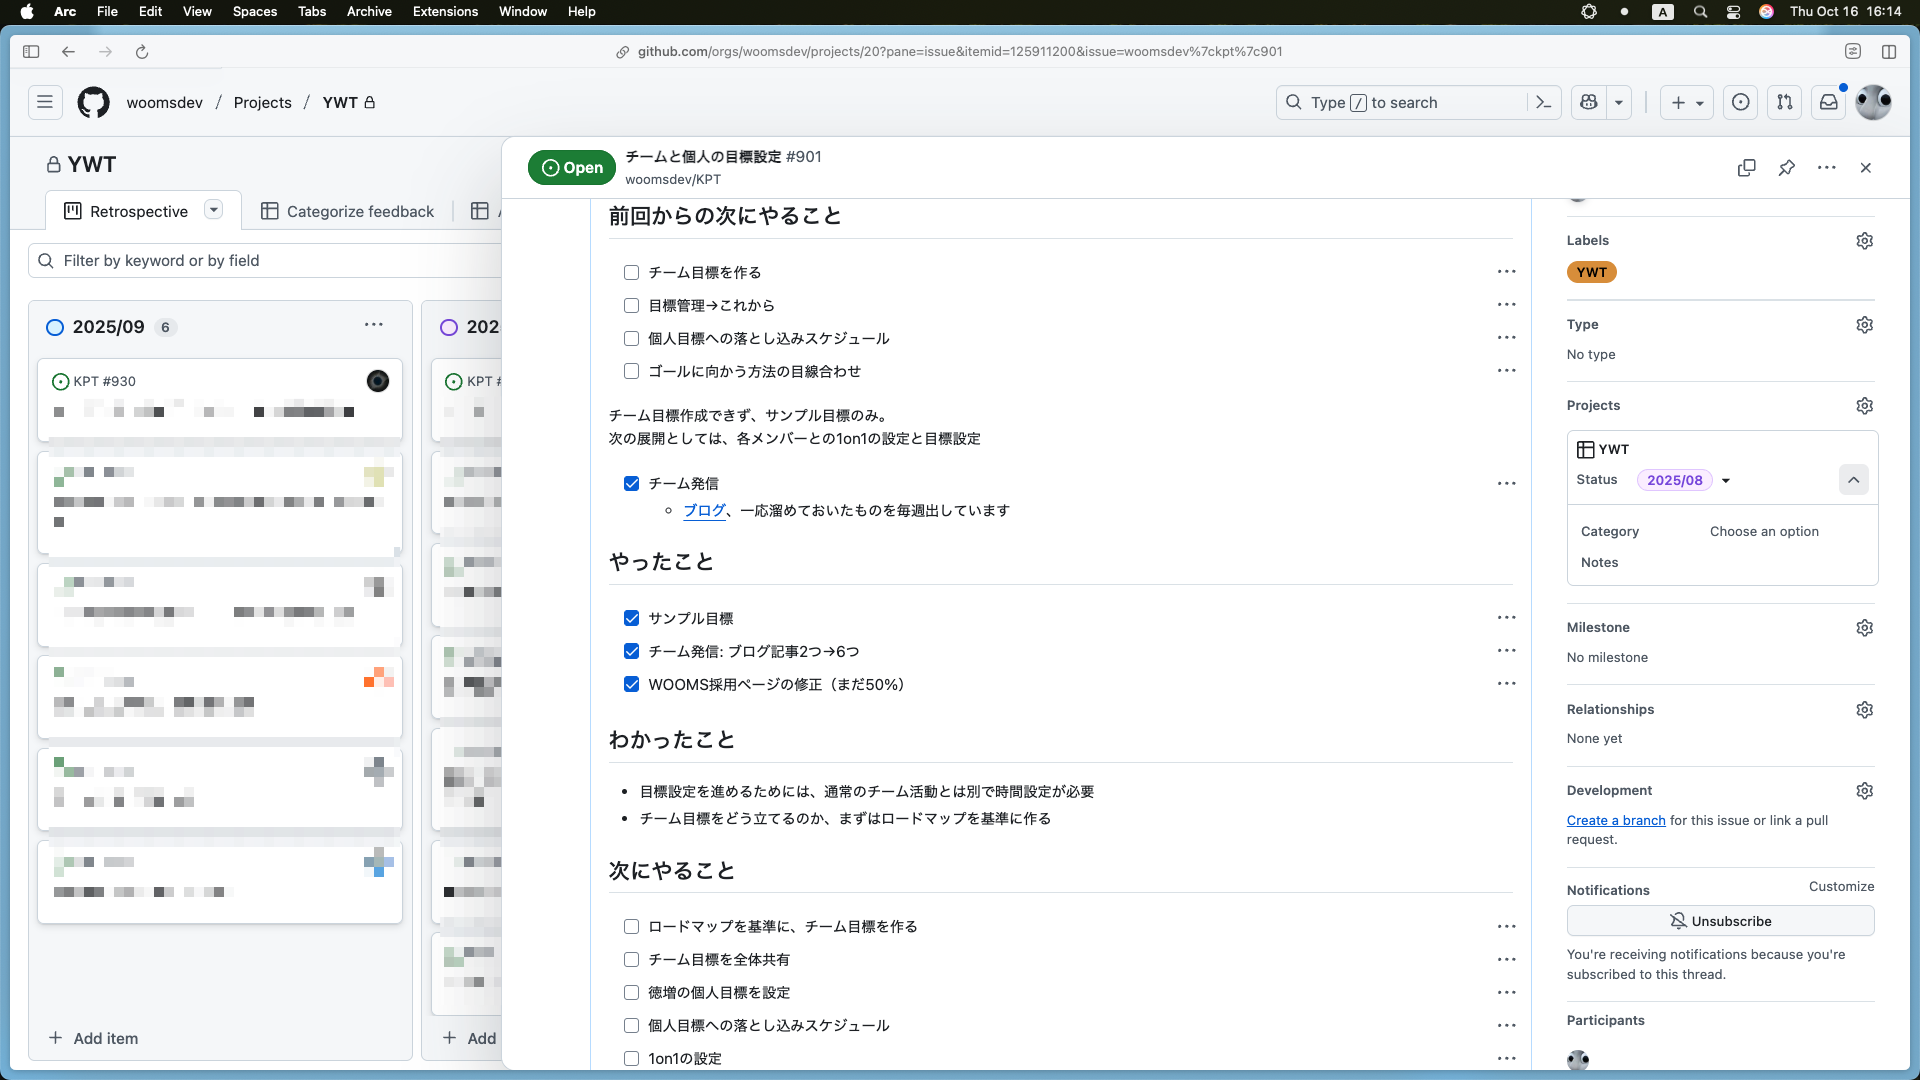Click the Unsubscribe button
This screenshot has width=1920, height=1080.
tap(1720, 921)
